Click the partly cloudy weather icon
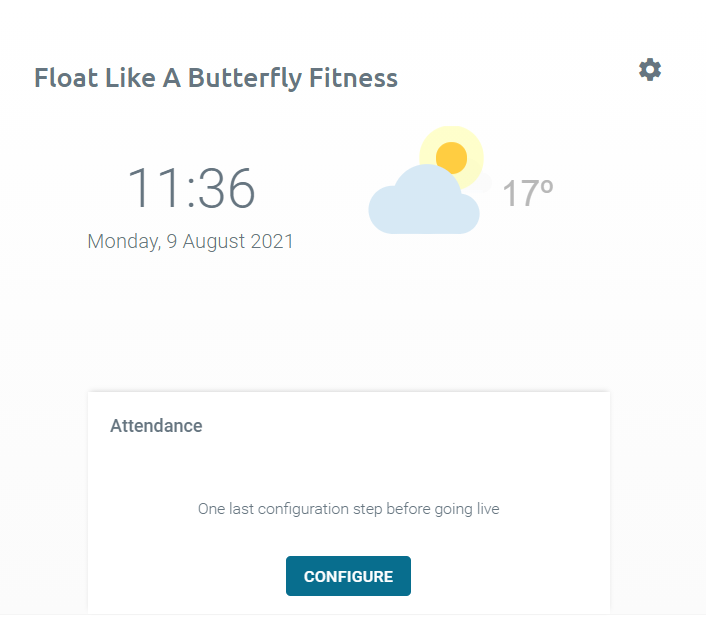This screenshot has width=706, height=643. (x=430, y=180)
